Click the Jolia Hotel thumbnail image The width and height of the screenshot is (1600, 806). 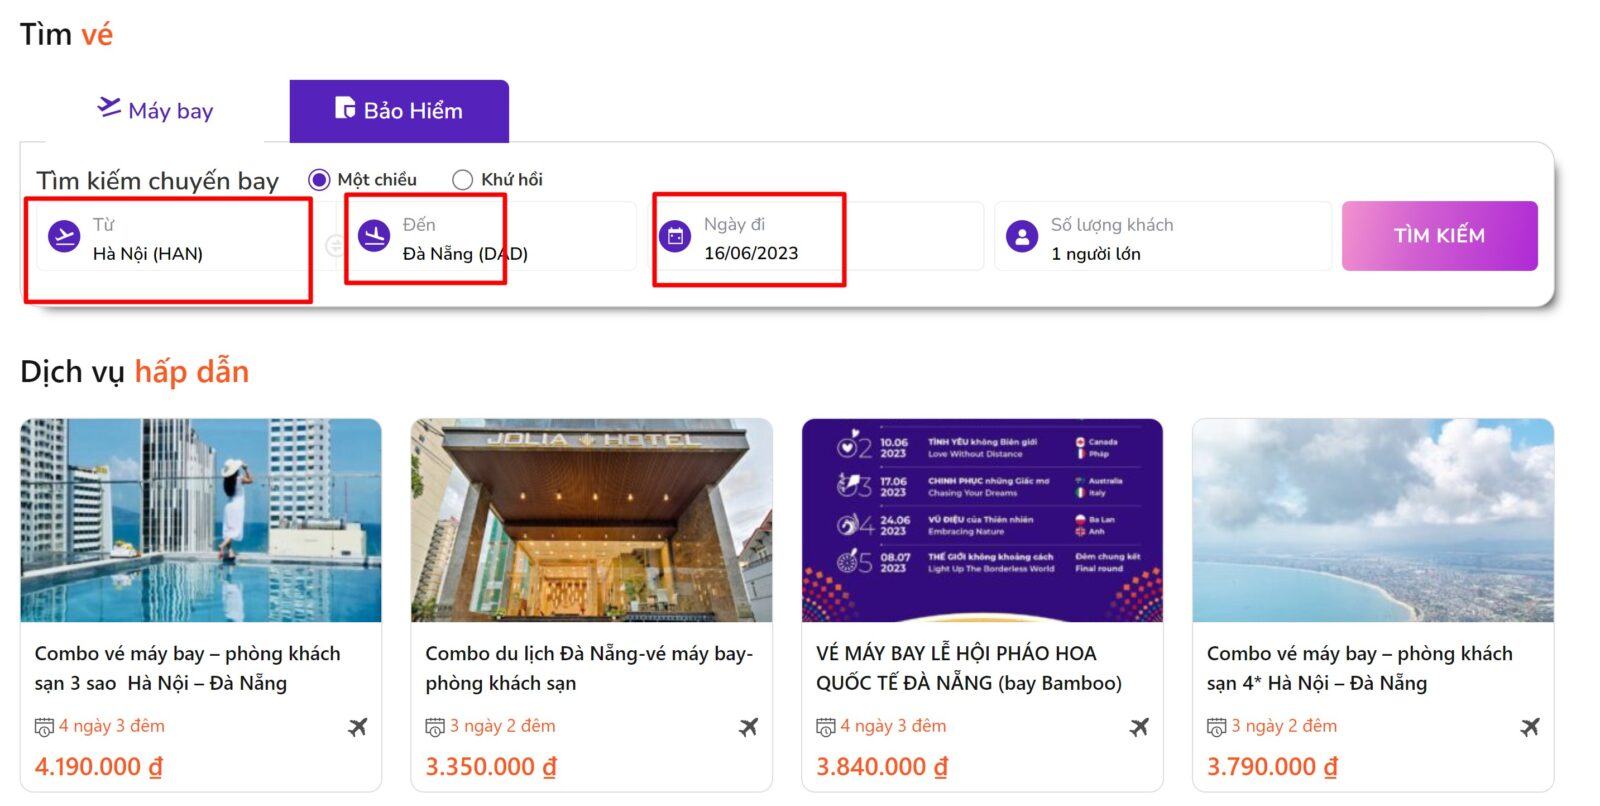tap(591, 520)
